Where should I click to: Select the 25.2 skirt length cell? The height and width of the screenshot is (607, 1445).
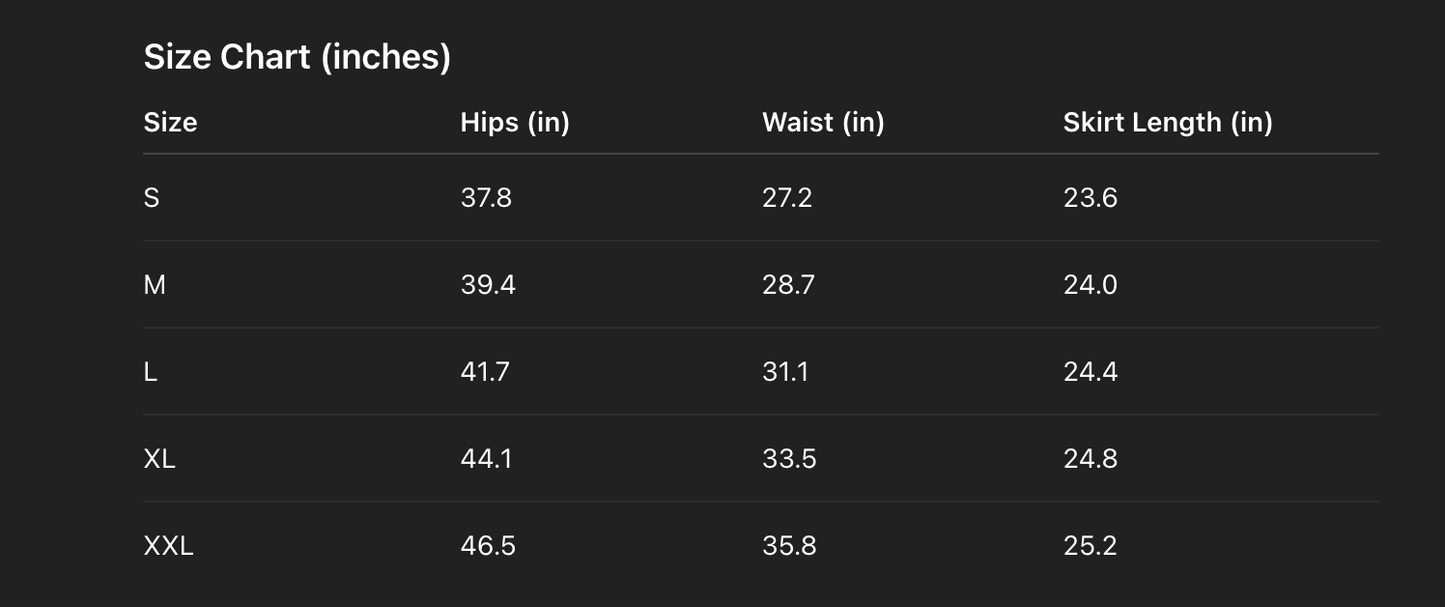pyautogui.click(x=1090, y=546)
